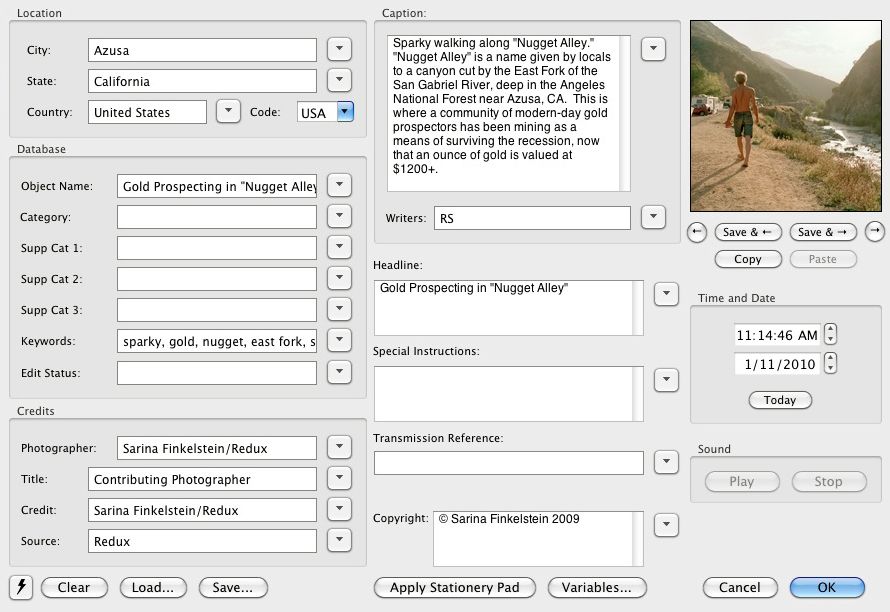Click Apply Stationery Pad

454,588
